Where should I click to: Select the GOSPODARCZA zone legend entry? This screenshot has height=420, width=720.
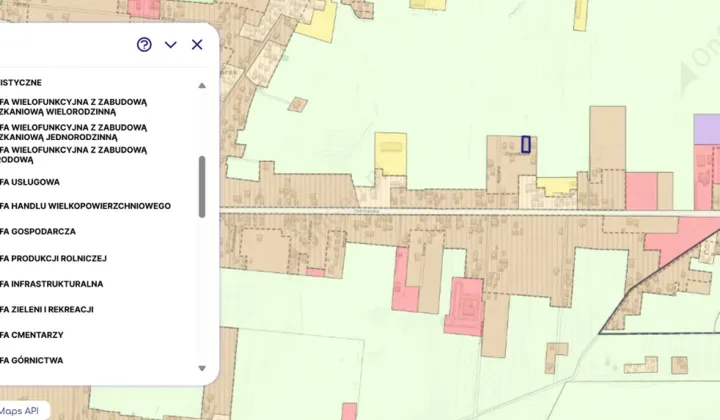38,231
